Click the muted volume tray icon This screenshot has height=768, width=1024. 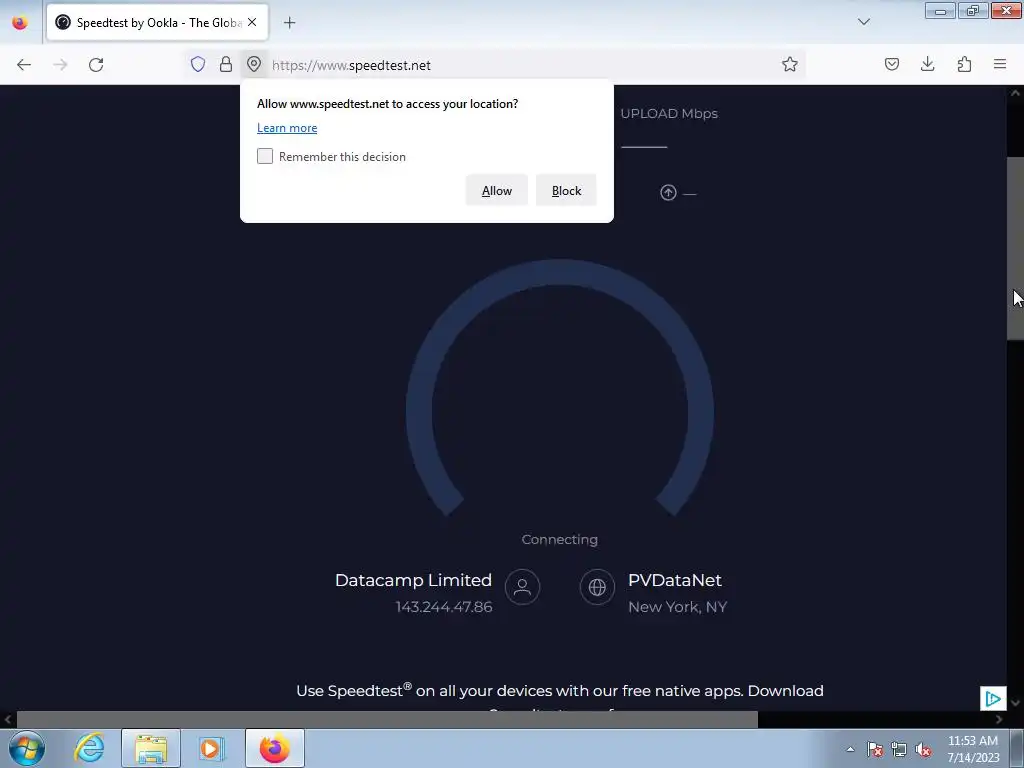923,749
